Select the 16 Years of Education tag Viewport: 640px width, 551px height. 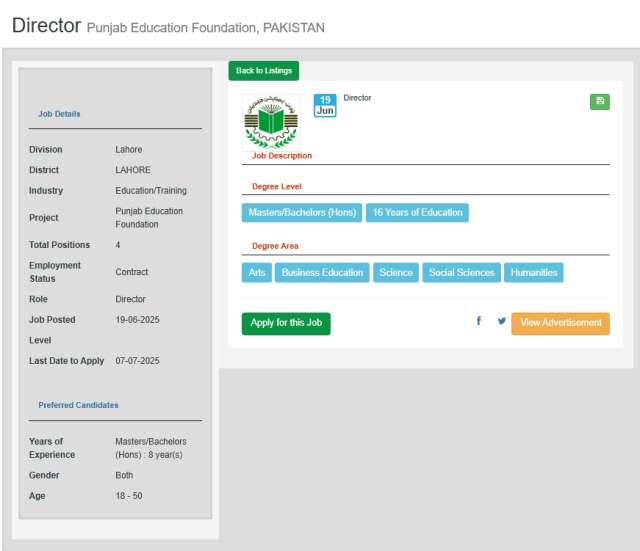[417, 213]
